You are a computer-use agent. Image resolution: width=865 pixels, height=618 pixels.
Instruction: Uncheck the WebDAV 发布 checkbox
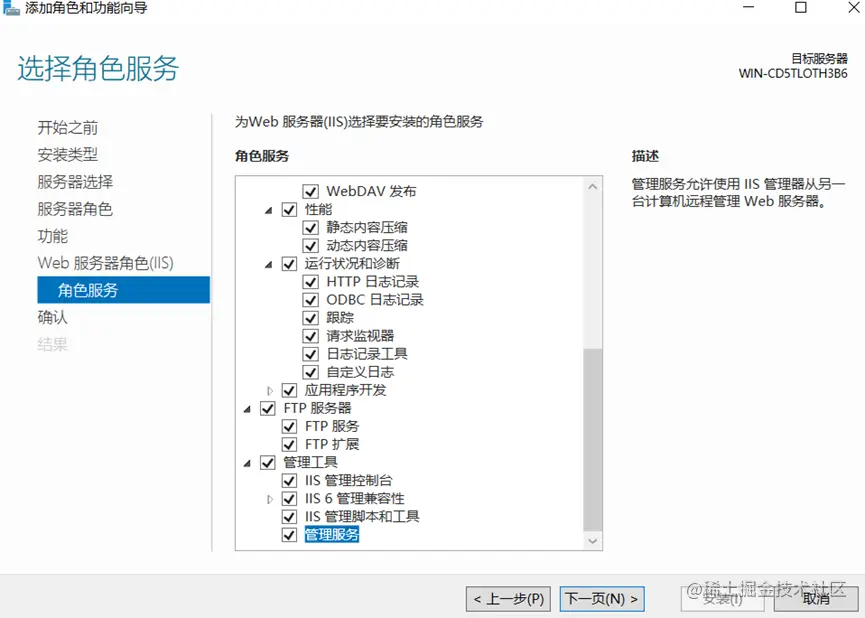pyautogui.click(x=311, y=191)
